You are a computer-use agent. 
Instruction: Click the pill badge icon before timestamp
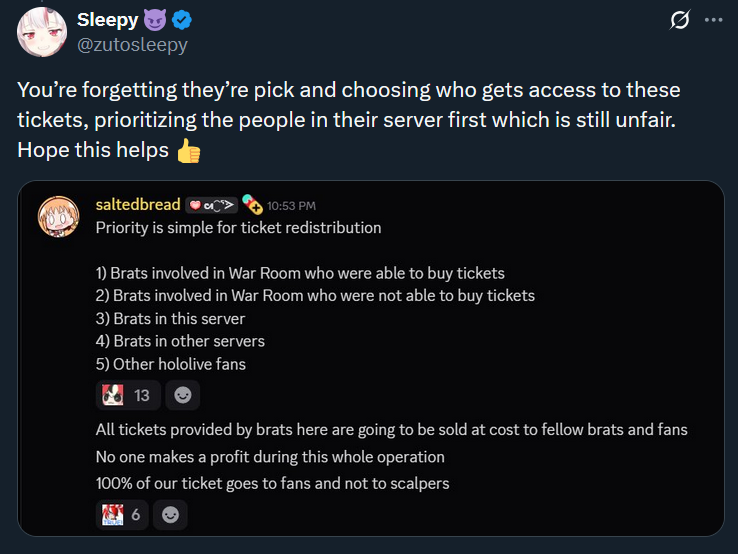click(252, 204)
